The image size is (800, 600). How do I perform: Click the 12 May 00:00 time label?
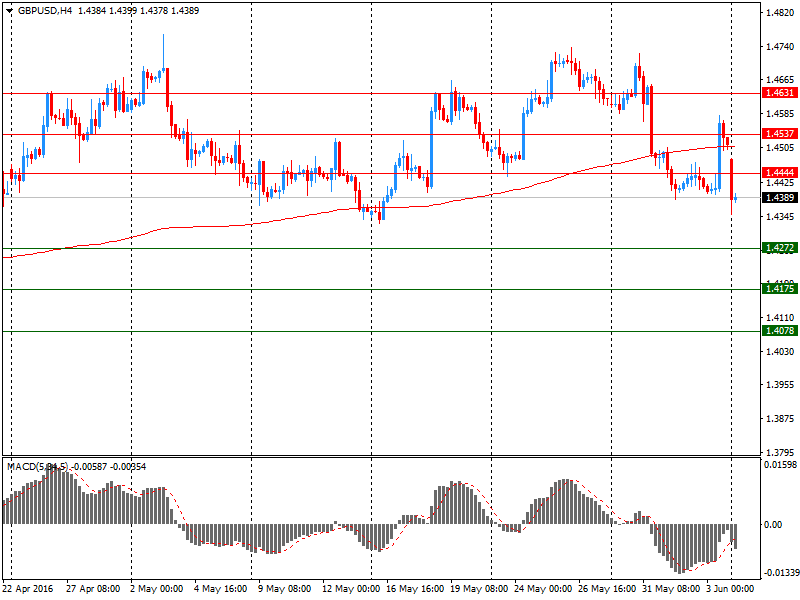point(351,589)
